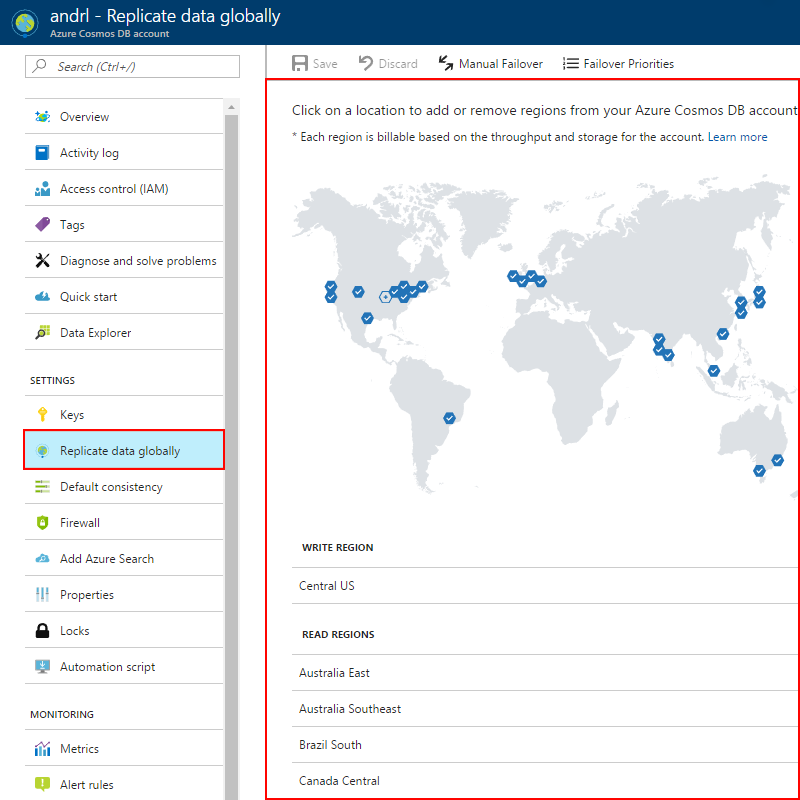Toggle the Brazil South region marker on the map
800x800 pixels.
449,418
